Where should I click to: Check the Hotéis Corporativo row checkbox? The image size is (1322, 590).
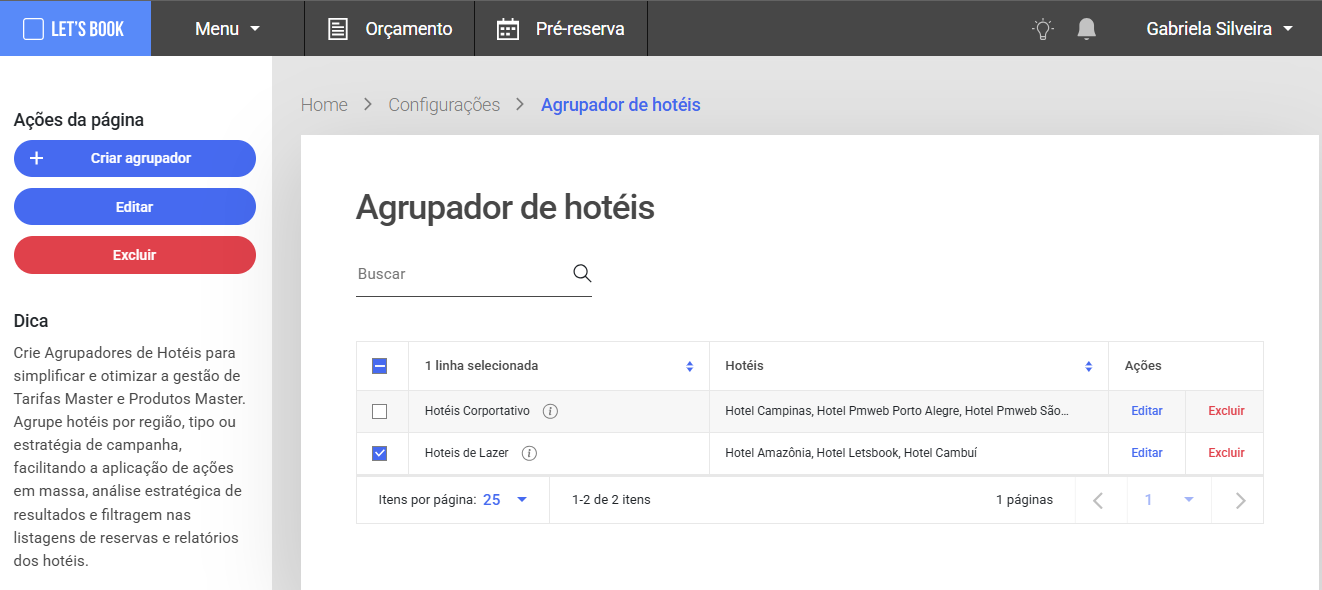(x=379, y=411)
